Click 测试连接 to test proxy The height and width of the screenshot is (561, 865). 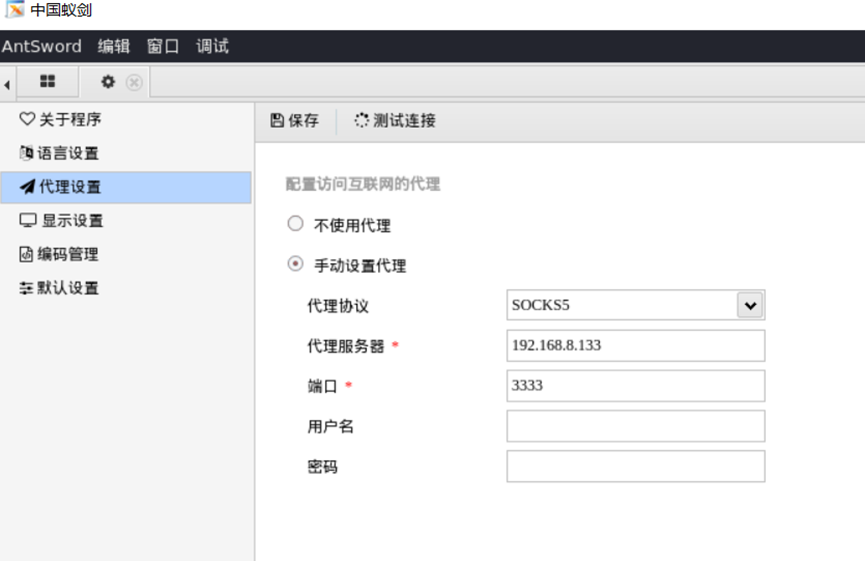coord(395,120)
